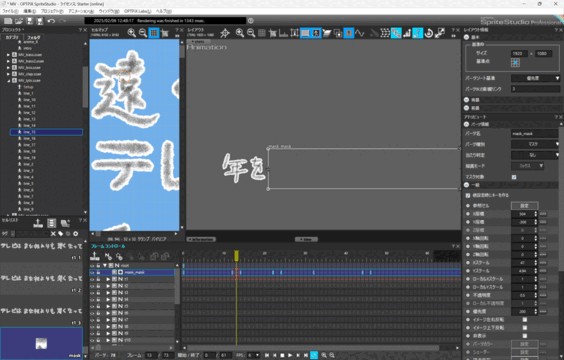
Task: Switch to the Folder tab in project panel
Action: coord(34,37)
